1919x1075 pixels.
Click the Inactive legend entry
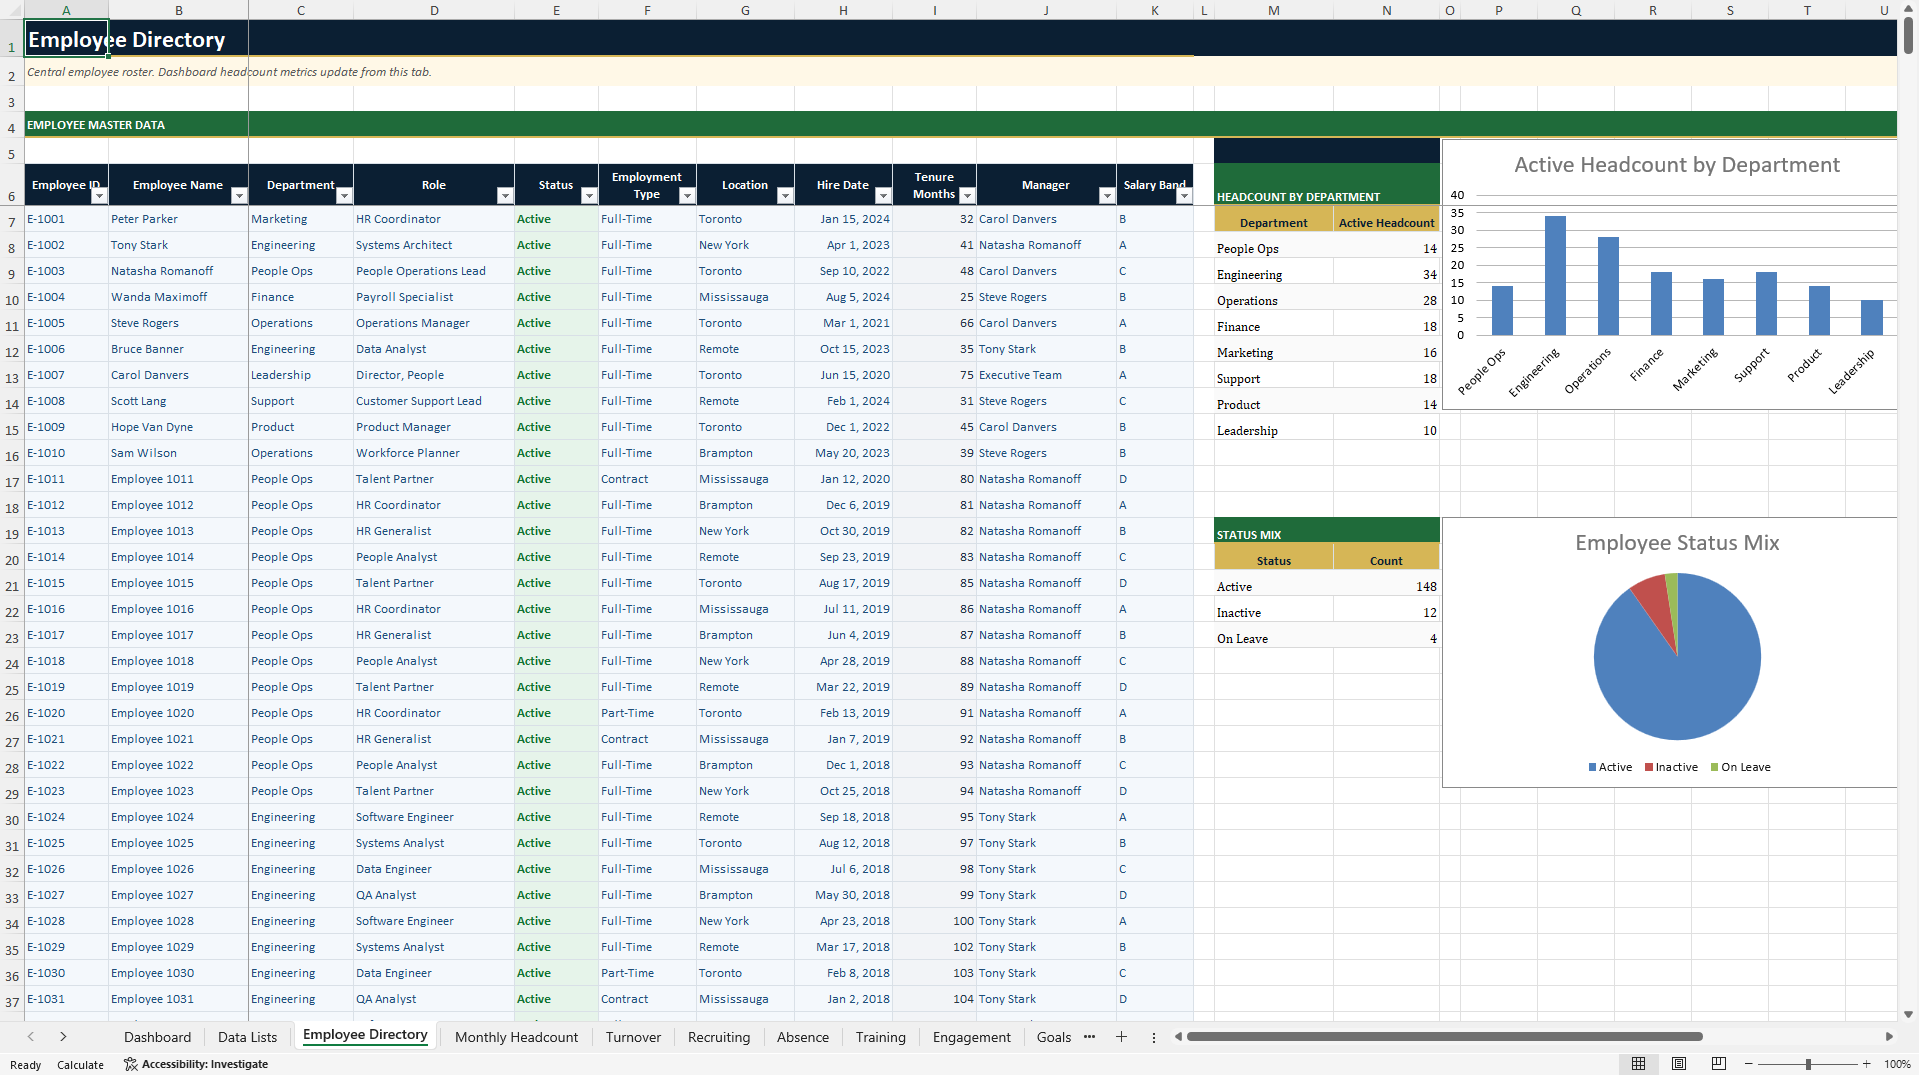click(1671, 767)
